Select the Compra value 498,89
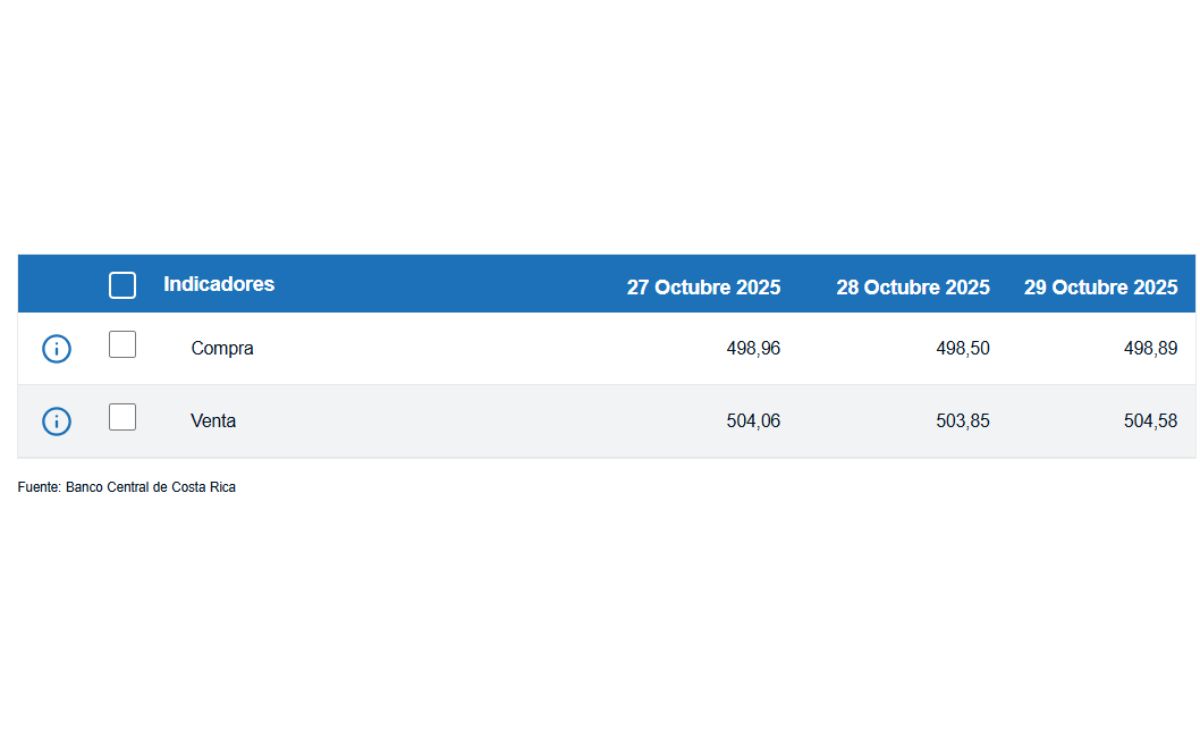 click(x=1150, y=349)
